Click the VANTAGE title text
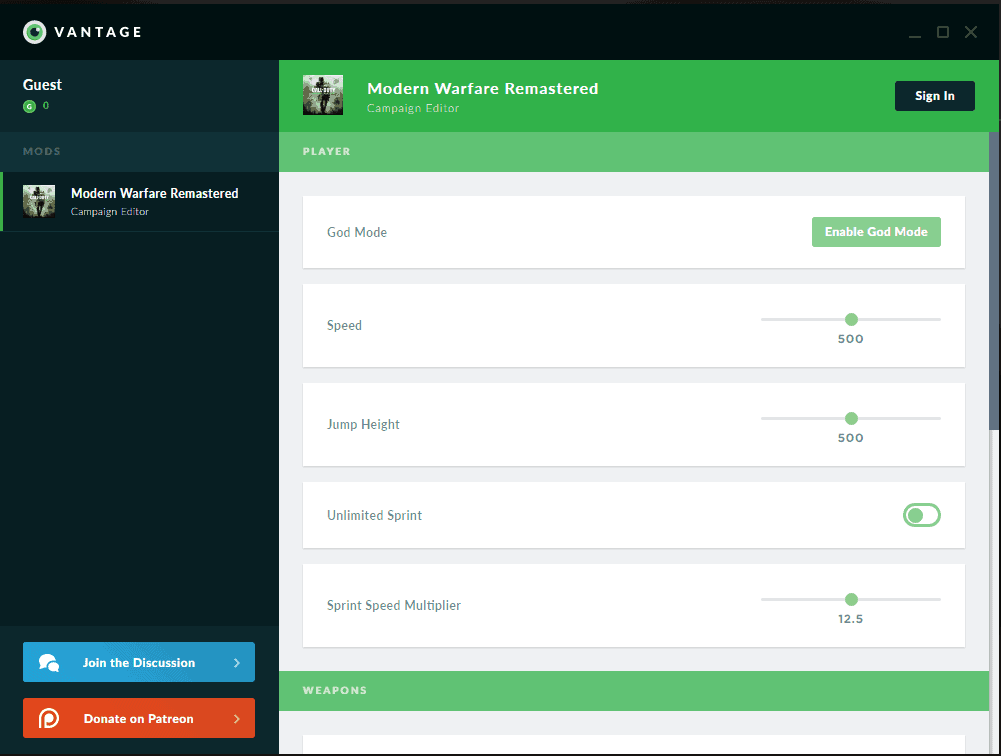The image size is (1001, 756). 98,32
